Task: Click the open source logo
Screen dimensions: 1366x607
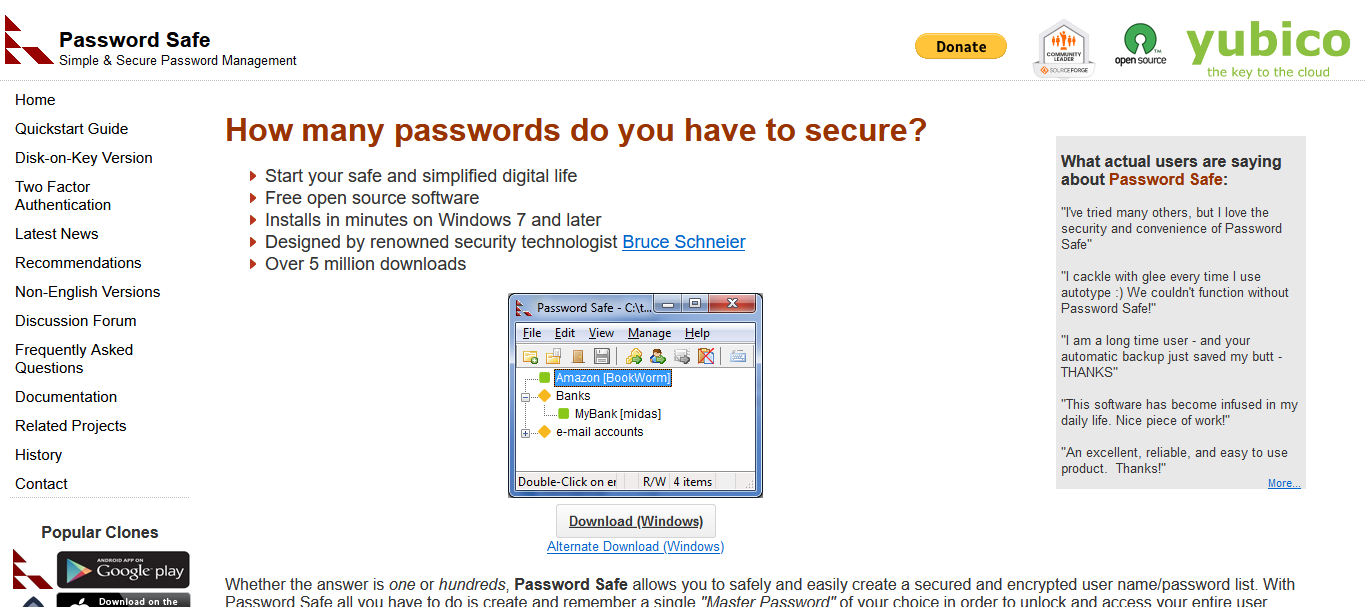Action: 1140,42
